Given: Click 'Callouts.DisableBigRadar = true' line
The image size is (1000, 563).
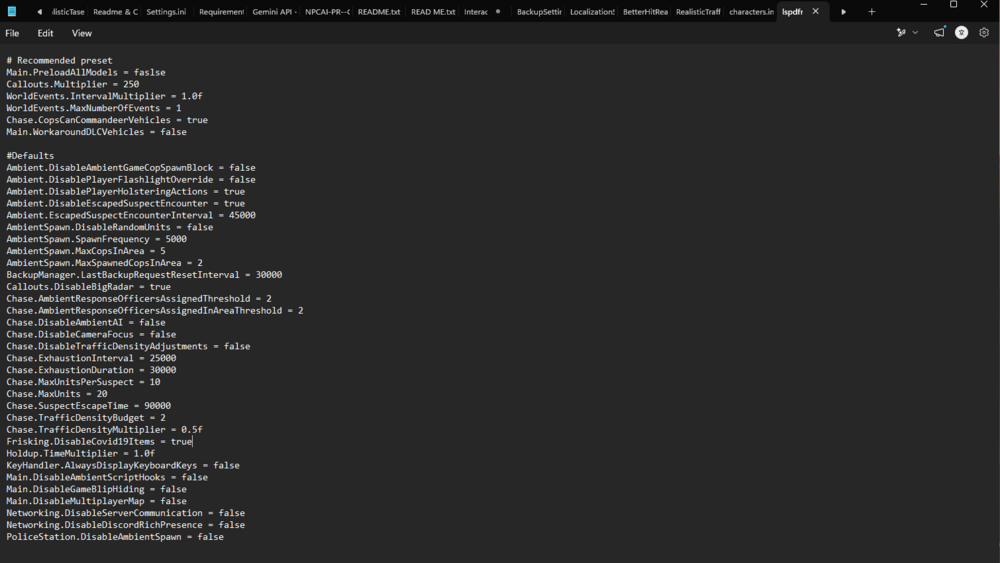Looking at the screenshot, I should [x=89, y=287].
